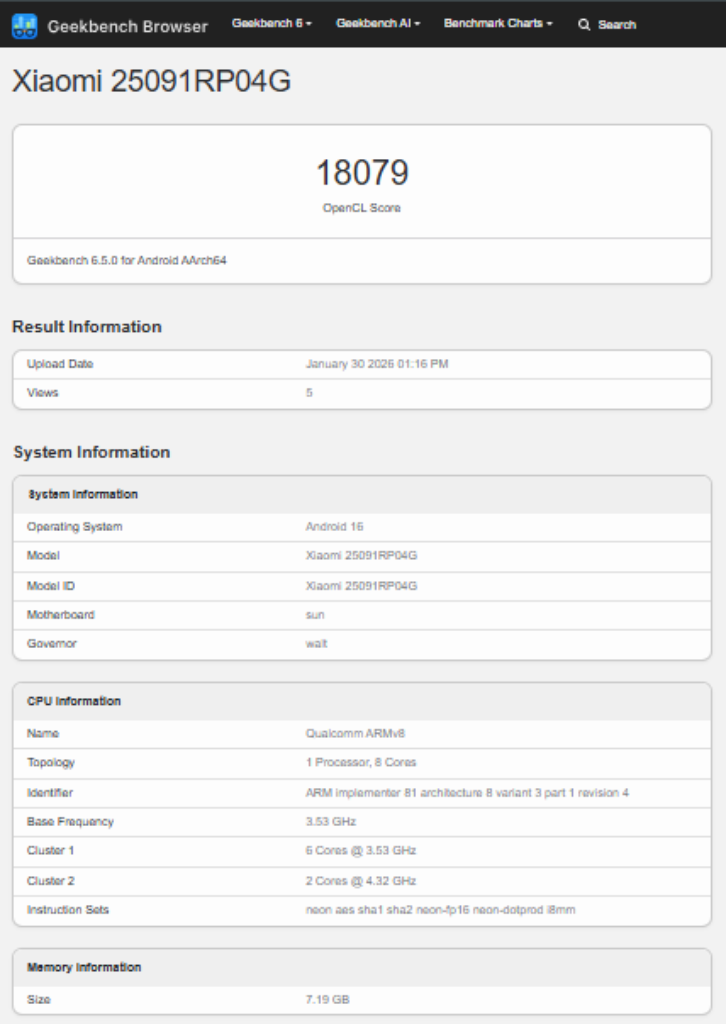Open the Geekbench AI dropdown

(x=377, y=21)
